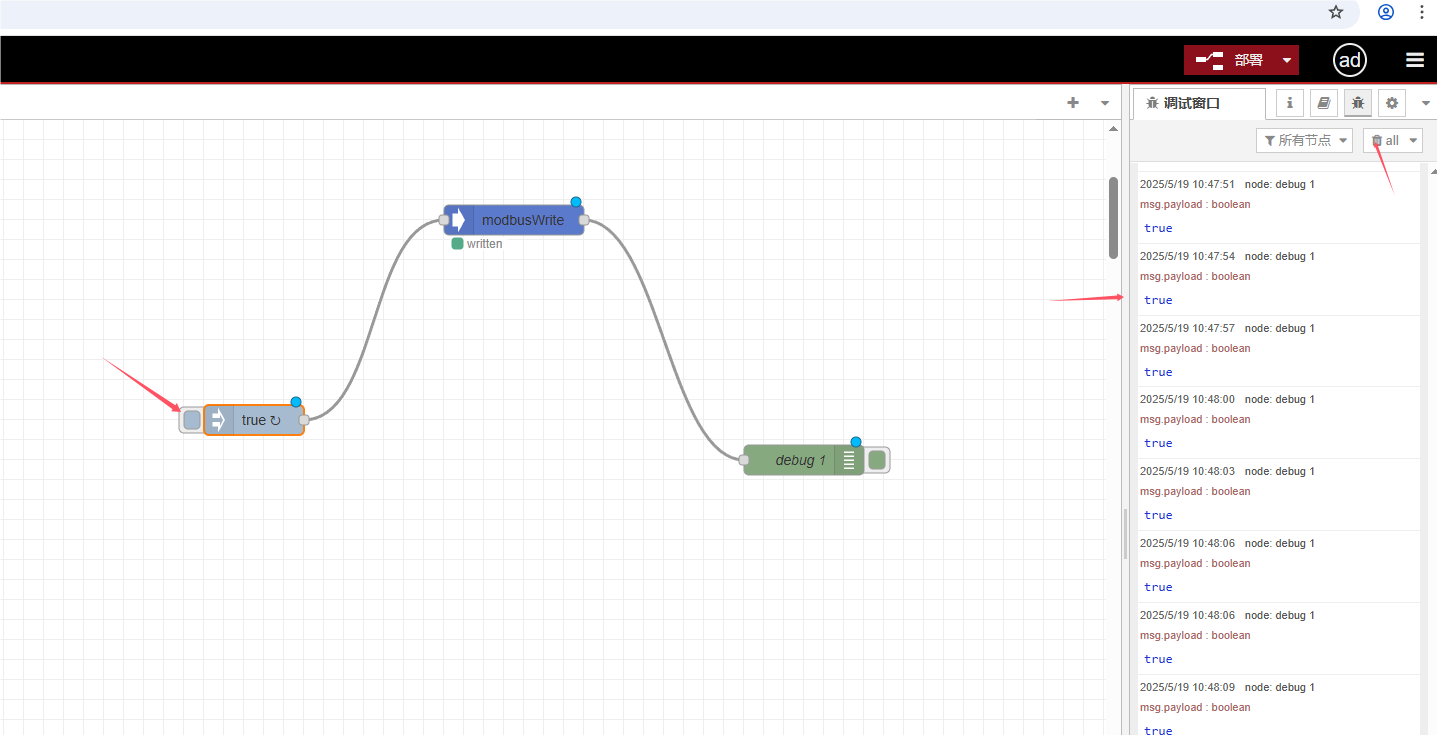Click msg.payload label of 10:48:00 message
The image size is (1437, 735).
point(1195,420)
